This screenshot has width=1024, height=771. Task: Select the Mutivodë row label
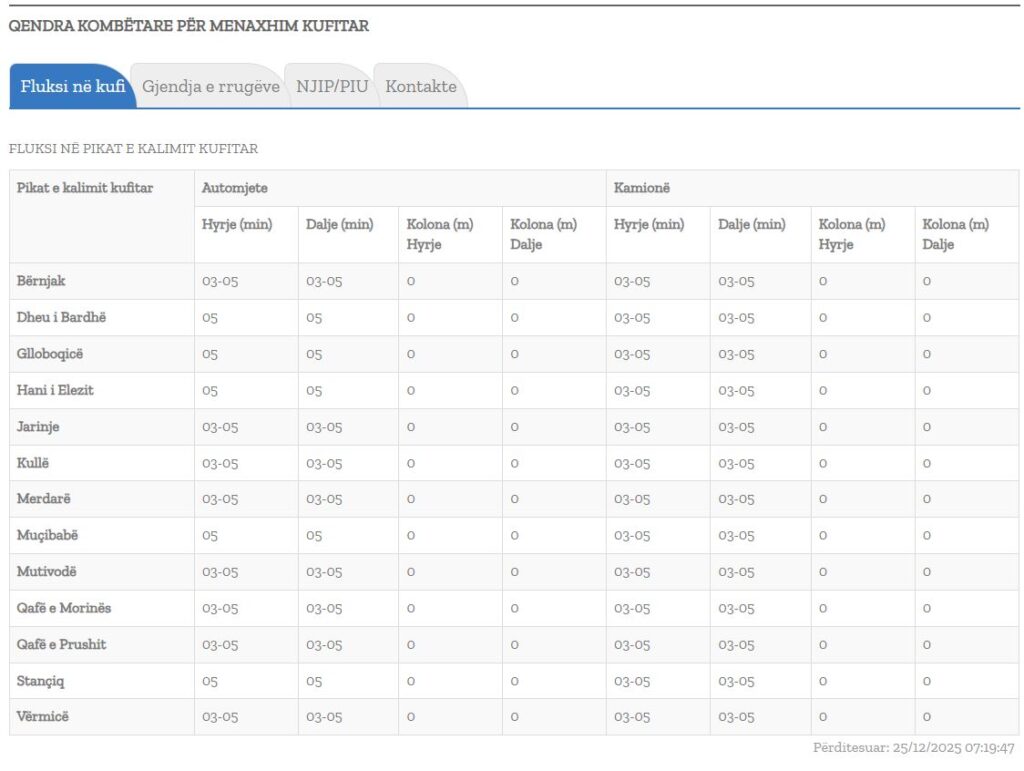pyautogui.click(x=46, y=572)
